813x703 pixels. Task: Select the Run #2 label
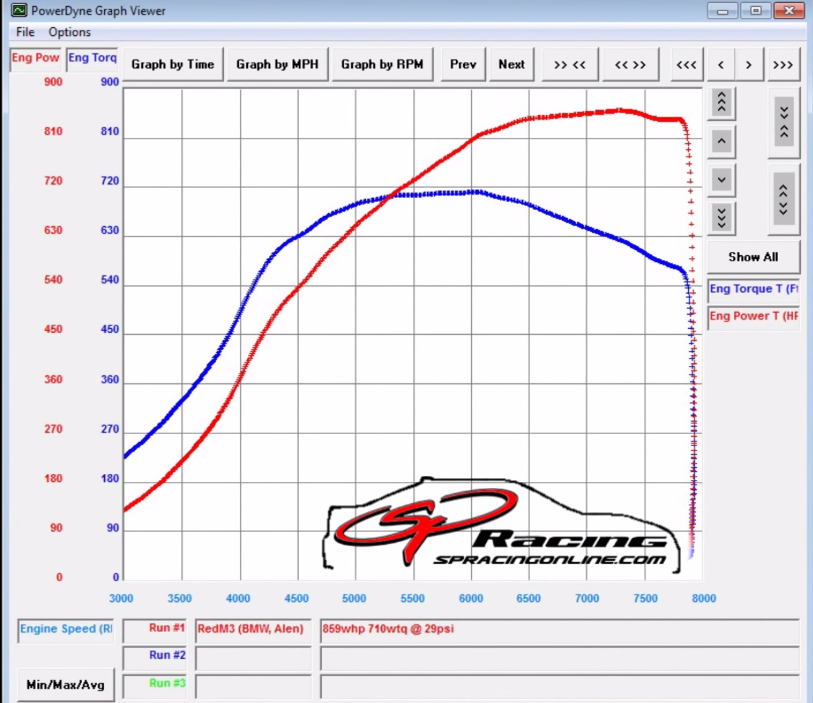[155, 657]
